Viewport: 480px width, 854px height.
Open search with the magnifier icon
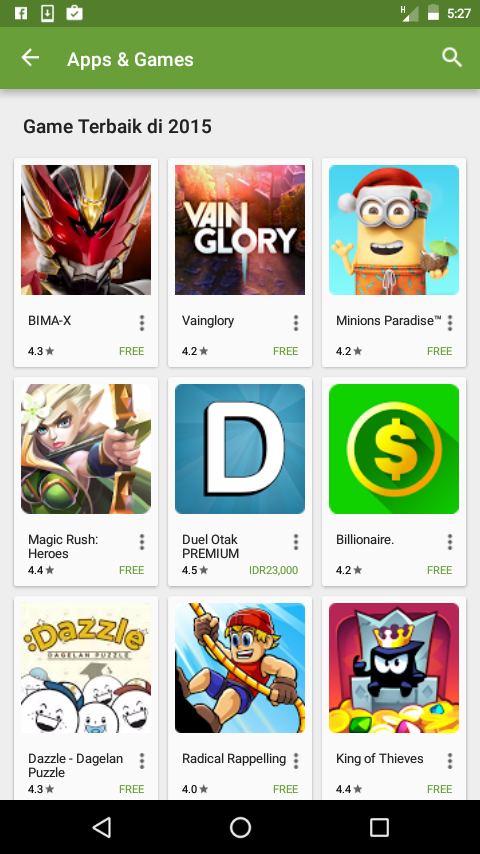point(452,58)
